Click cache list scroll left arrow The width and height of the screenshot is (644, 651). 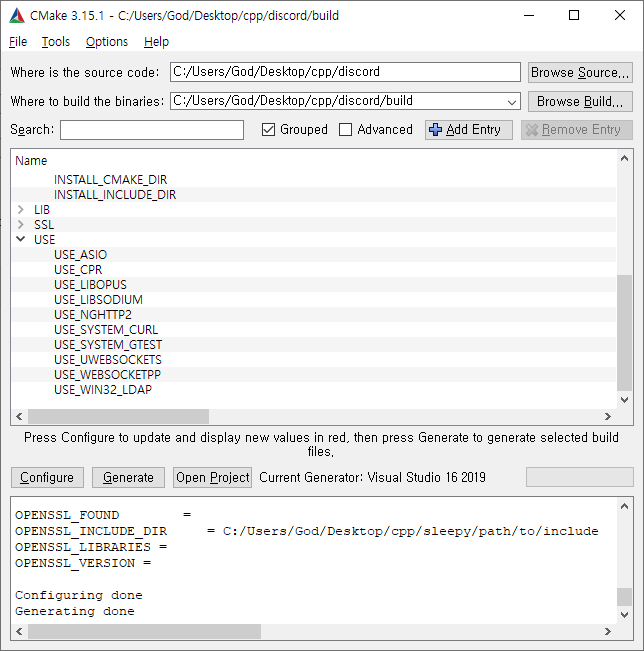[19, 416]
